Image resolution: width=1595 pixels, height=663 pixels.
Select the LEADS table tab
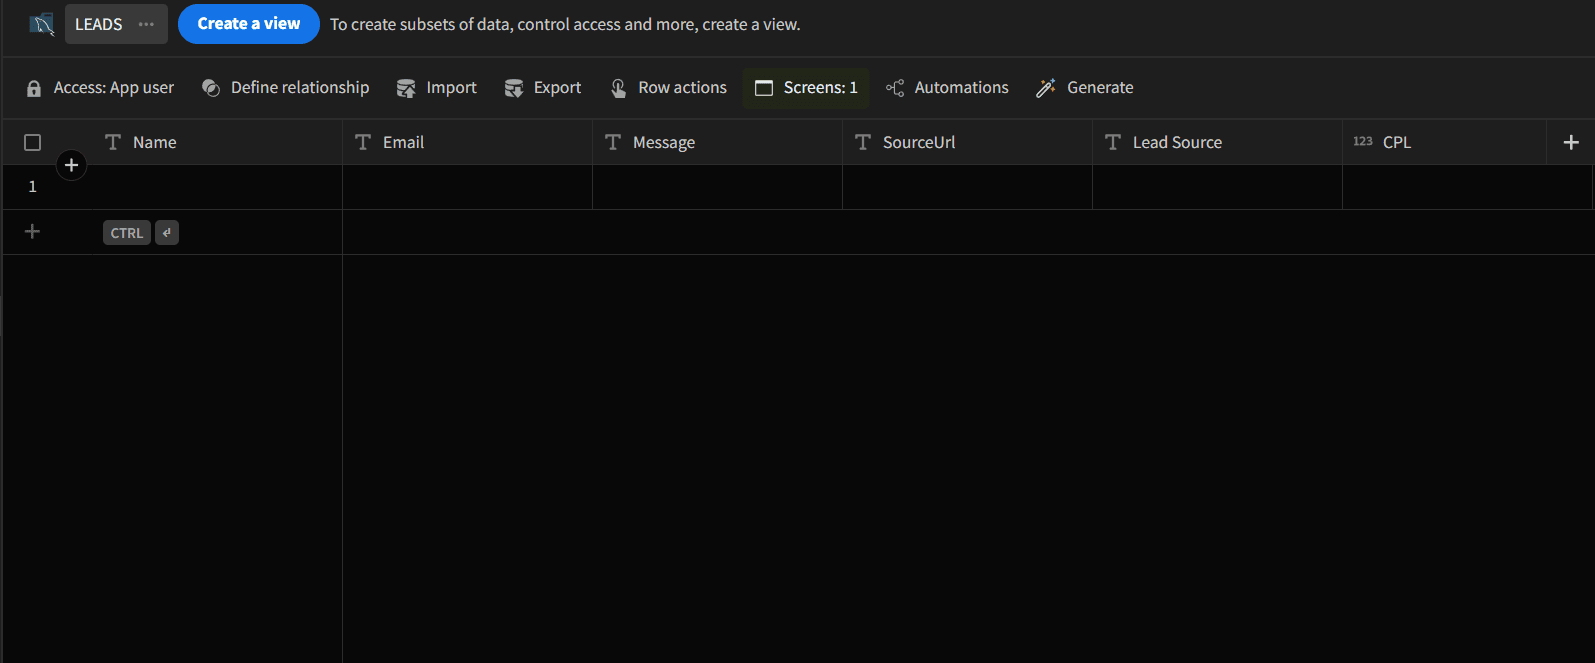[116, 24]
